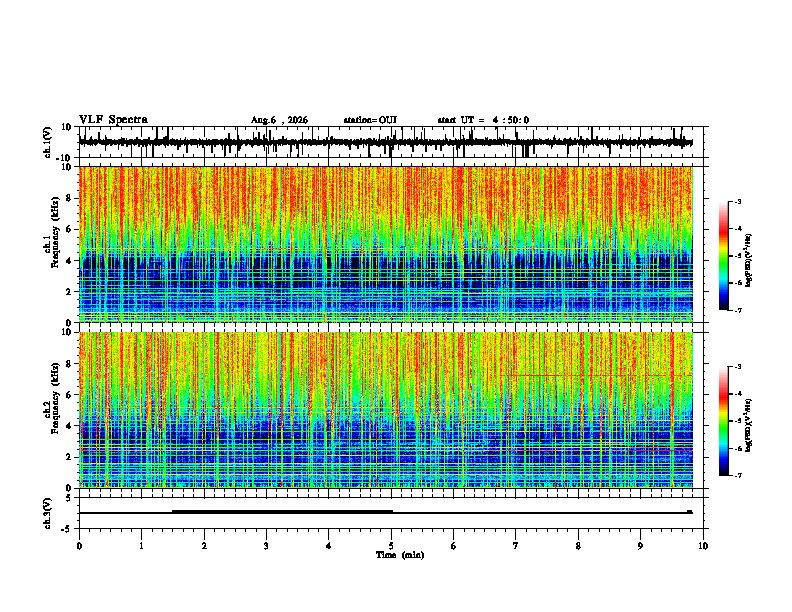Click the "4" kHz tick of ch.2 spectrogram
This screenshot has height=612, width=792.
[x=69, y=426]
